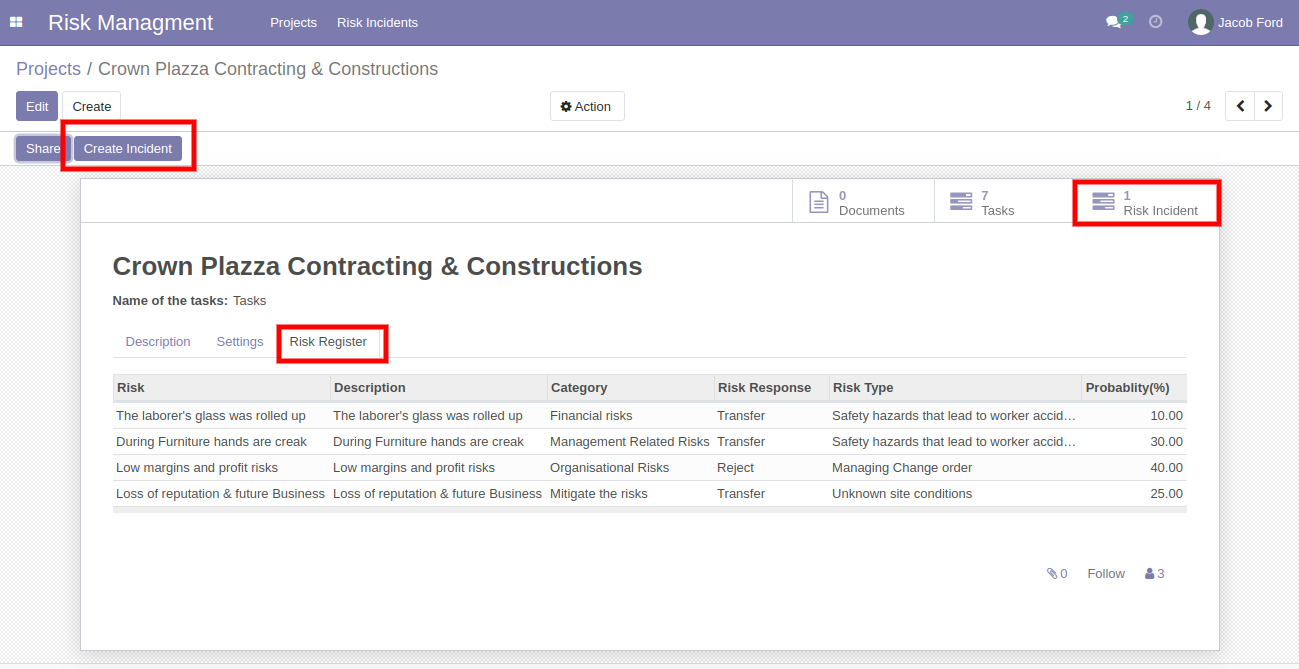Select the Low margins and profit risks row
Screen dimensions: 1299x669
[649, 468]
